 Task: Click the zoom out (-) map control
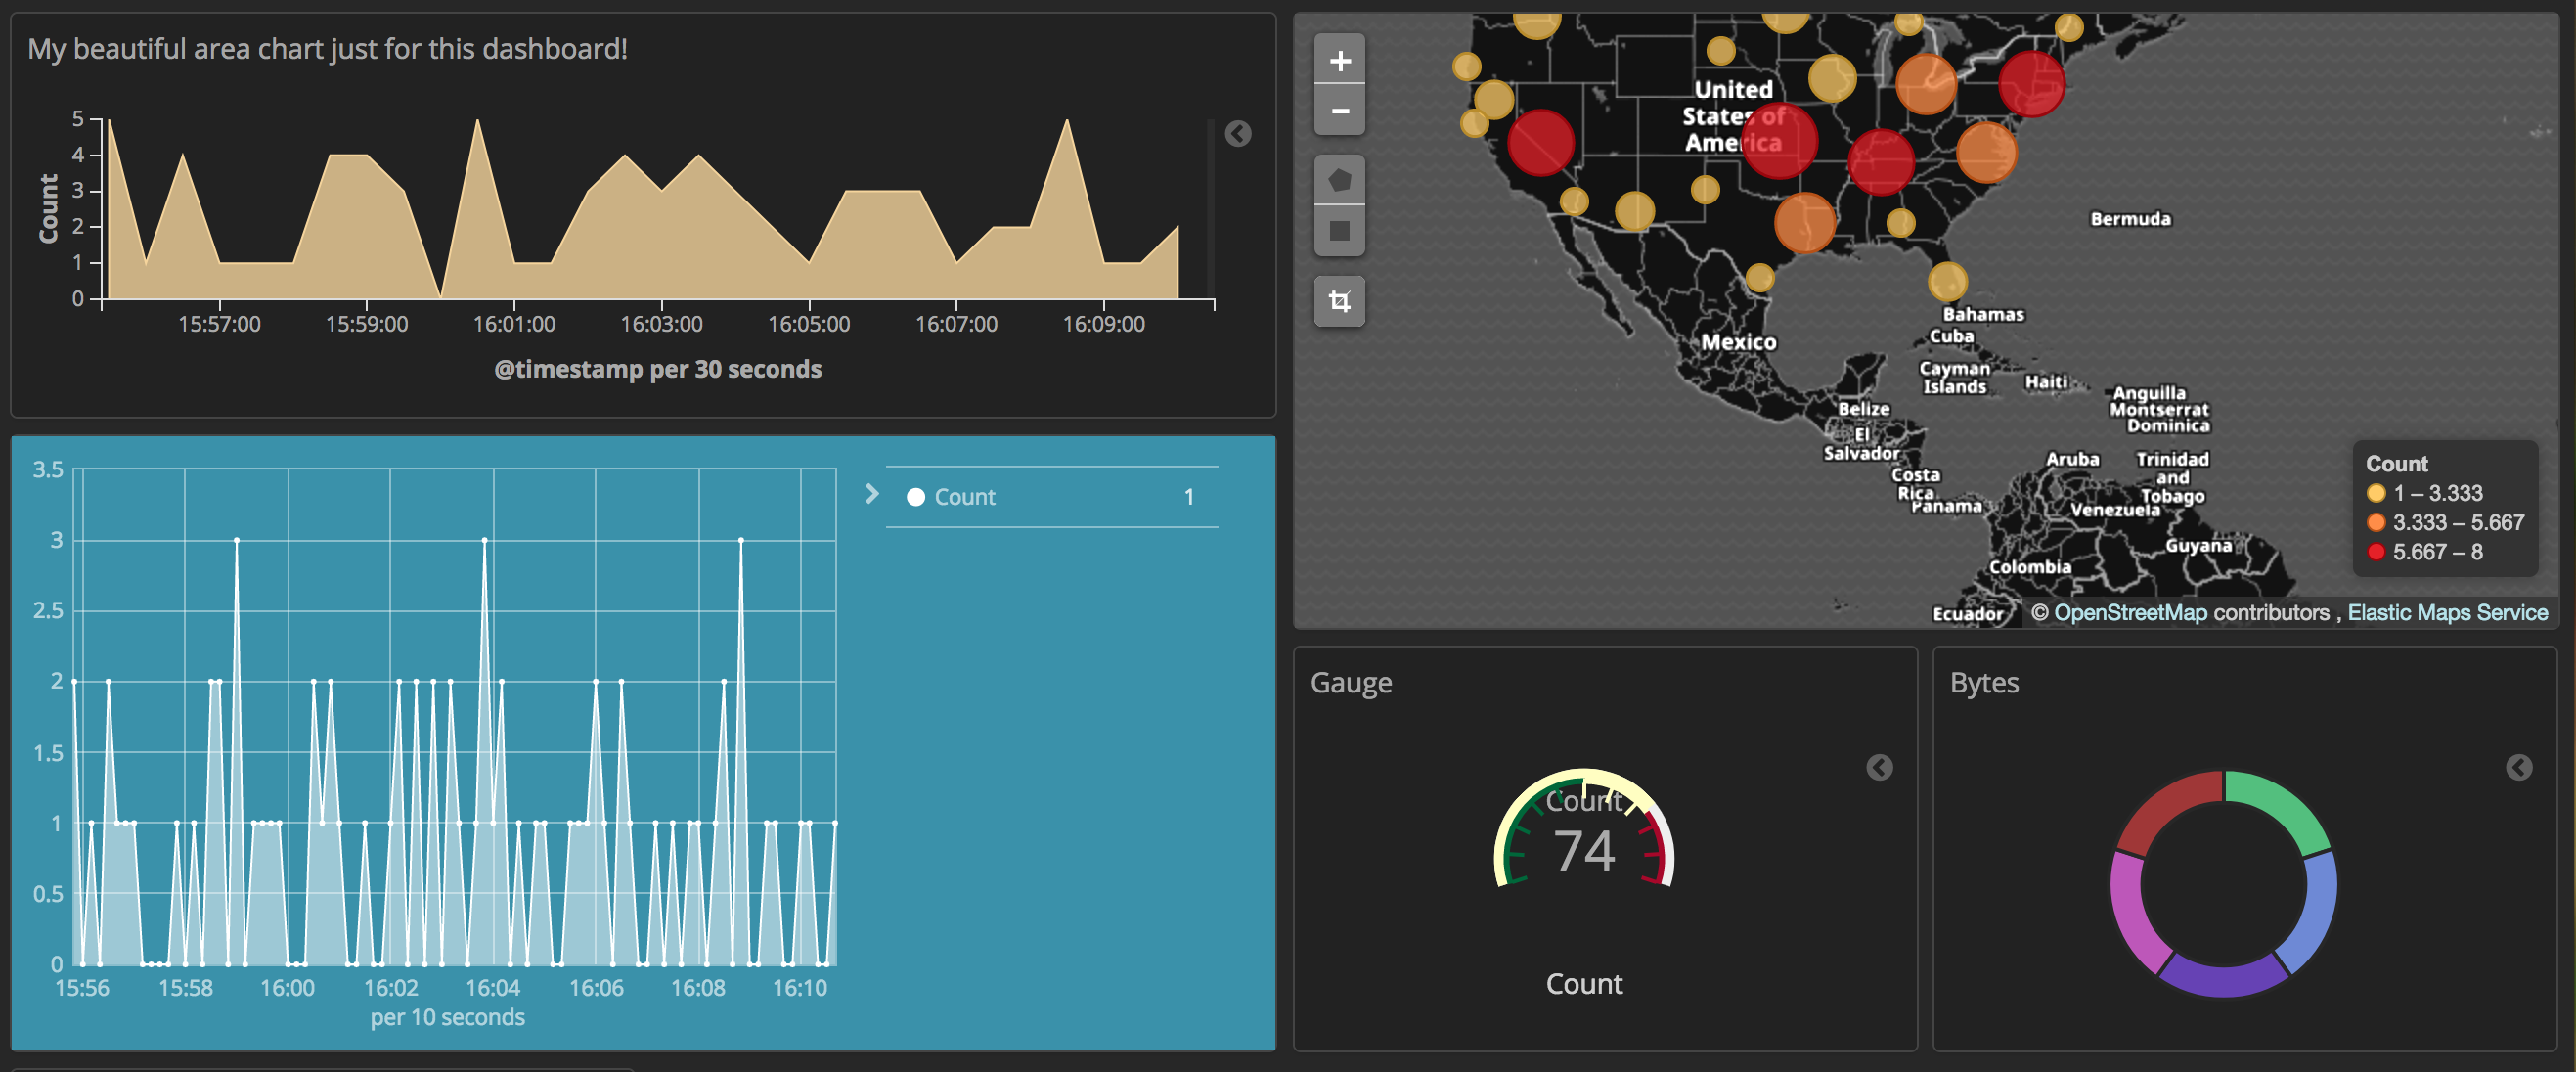1339,111
